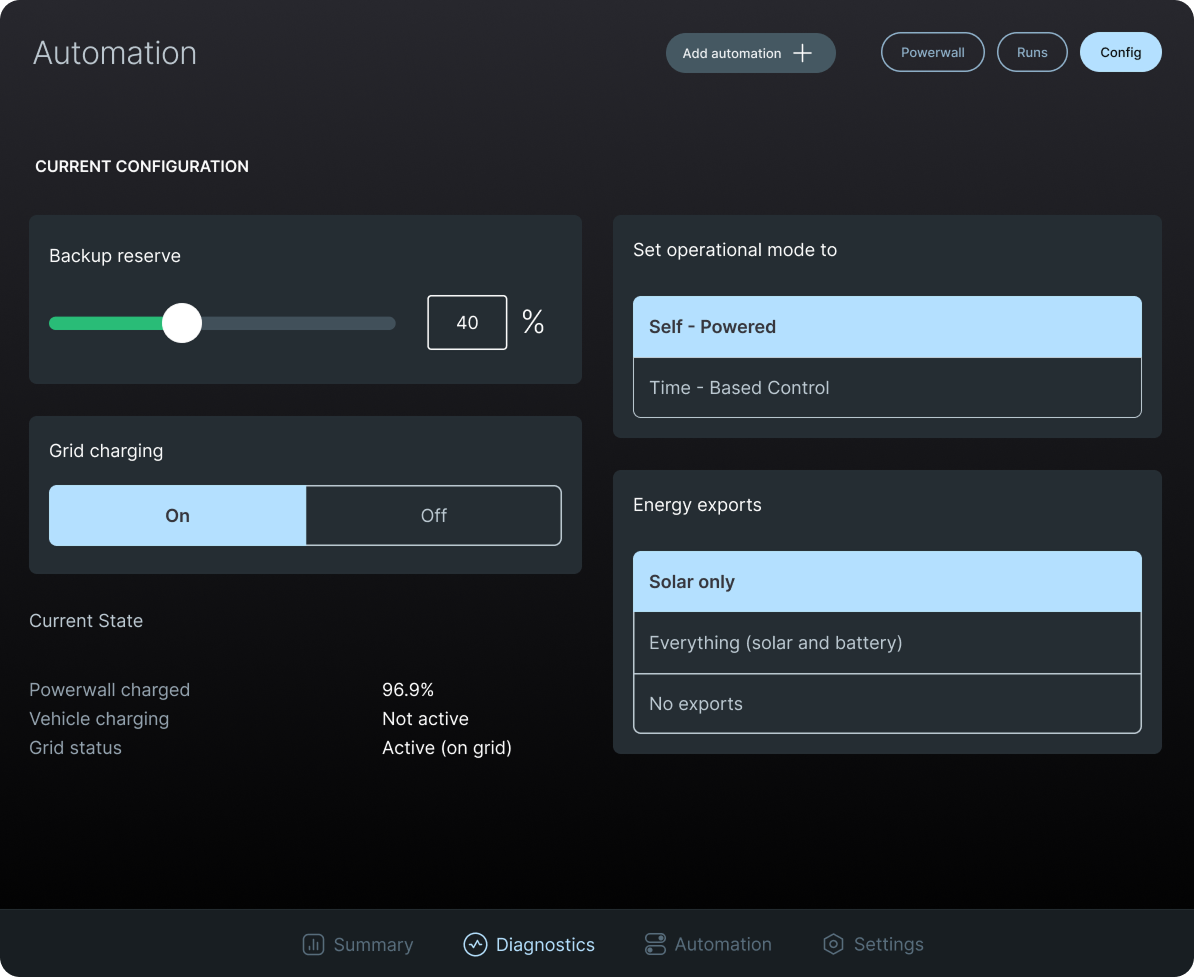Open the Runs tab
This screenshot has height=977, width=1194.
pos(1032,53)
